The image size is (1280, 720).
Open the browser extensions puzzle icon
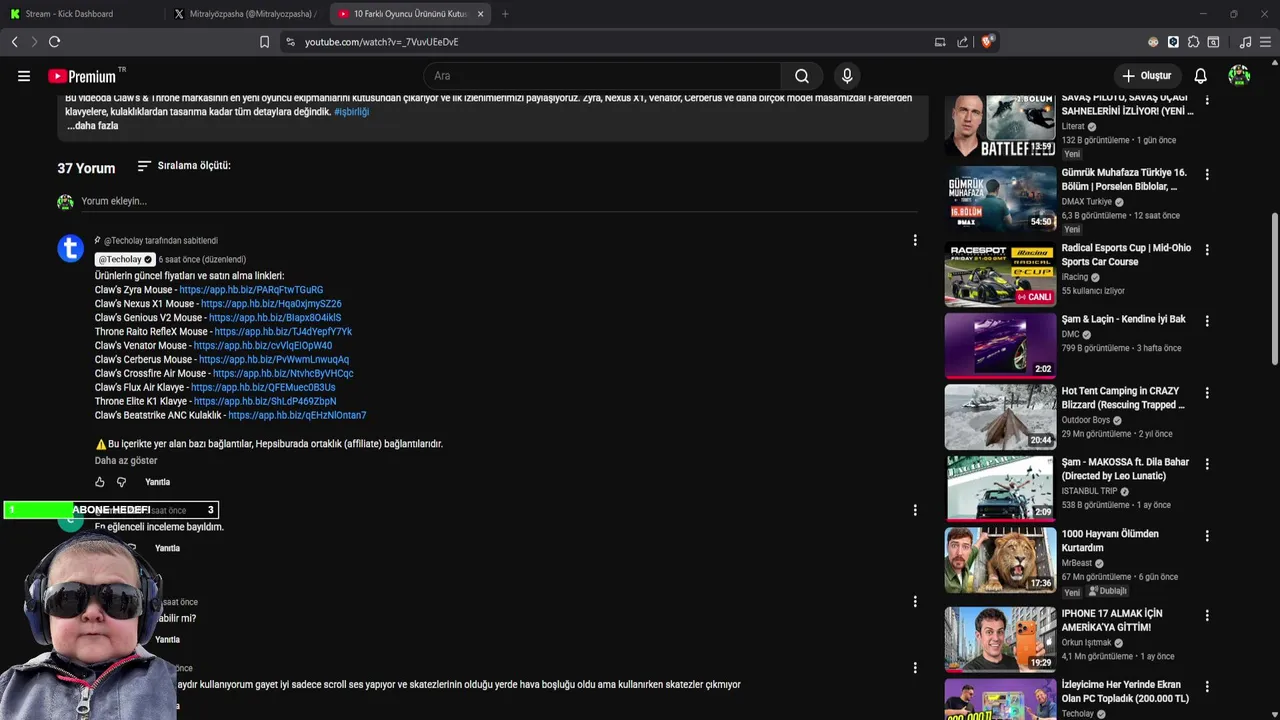1193,42
